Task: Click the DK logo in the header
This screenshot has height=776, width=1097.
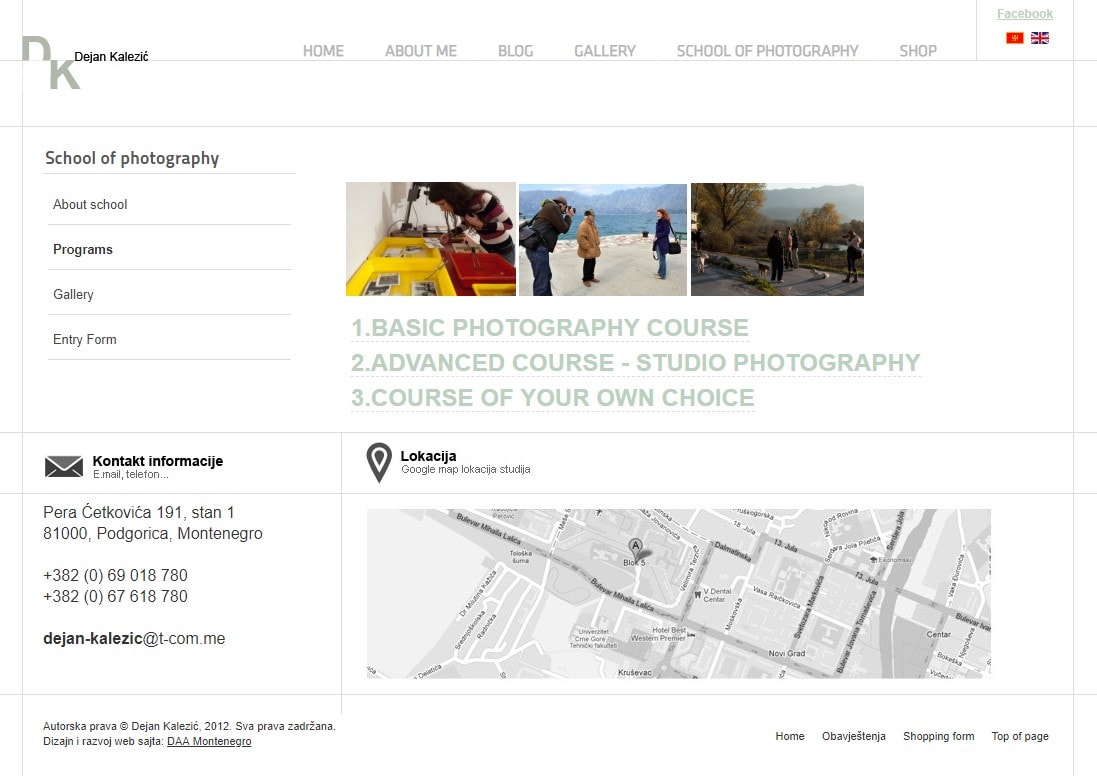Action: (x=51, y=62)
